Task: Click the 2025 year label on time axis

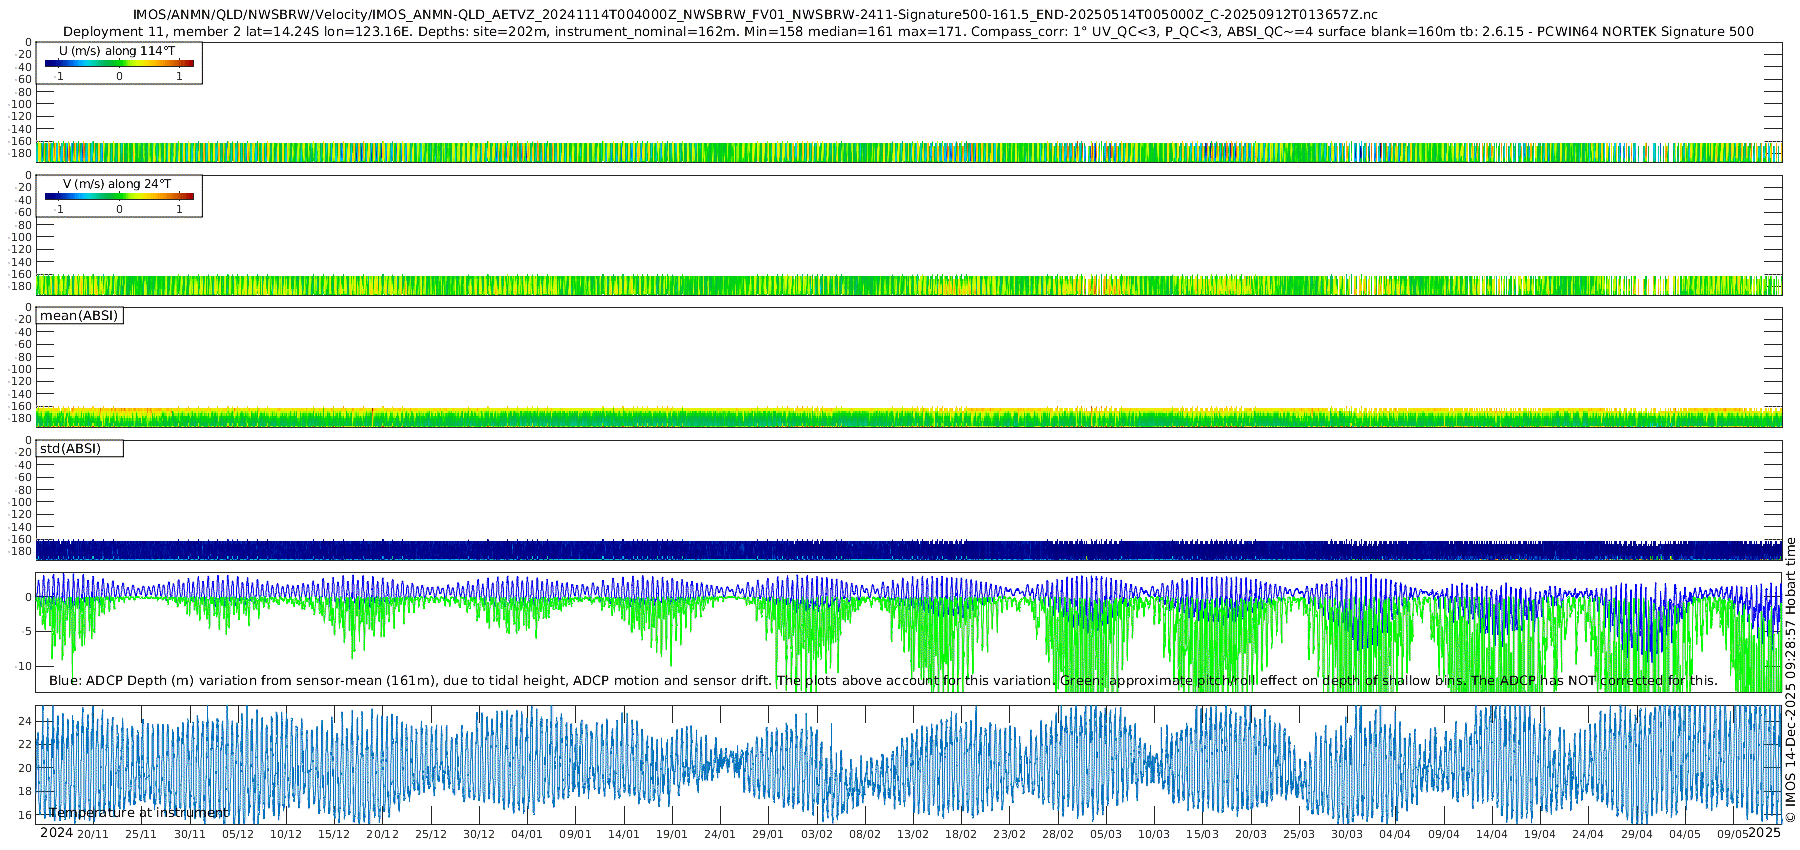Action: click(x=1765, y=833)
